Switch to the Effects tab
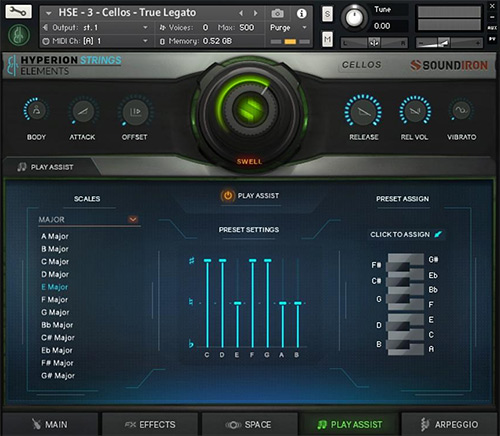500x436 pixels. coord(150,424)
